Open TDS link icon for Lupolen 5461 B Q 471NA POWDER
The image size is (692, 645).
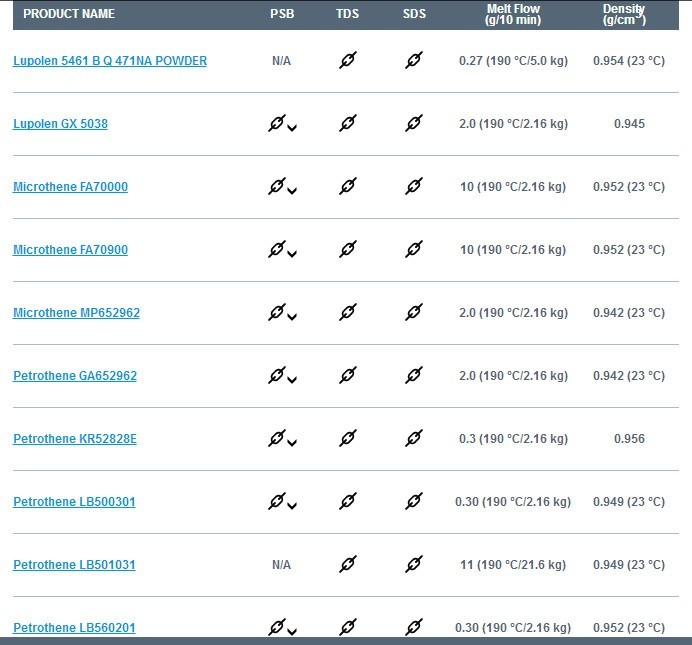348,60
